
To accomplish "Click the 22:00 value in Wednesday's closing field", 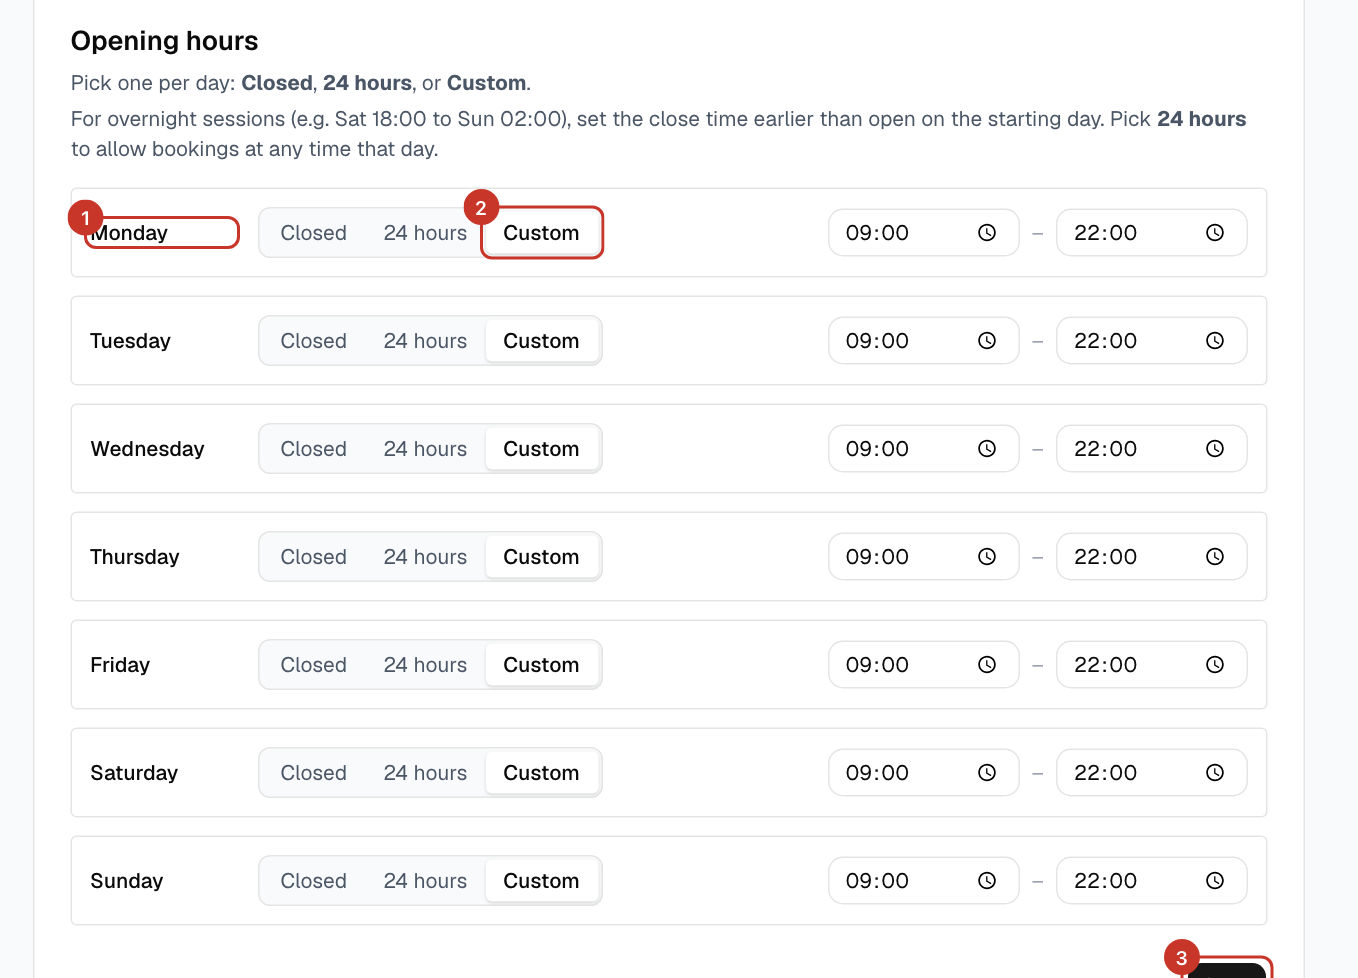I will click(x=1105, y=449).
